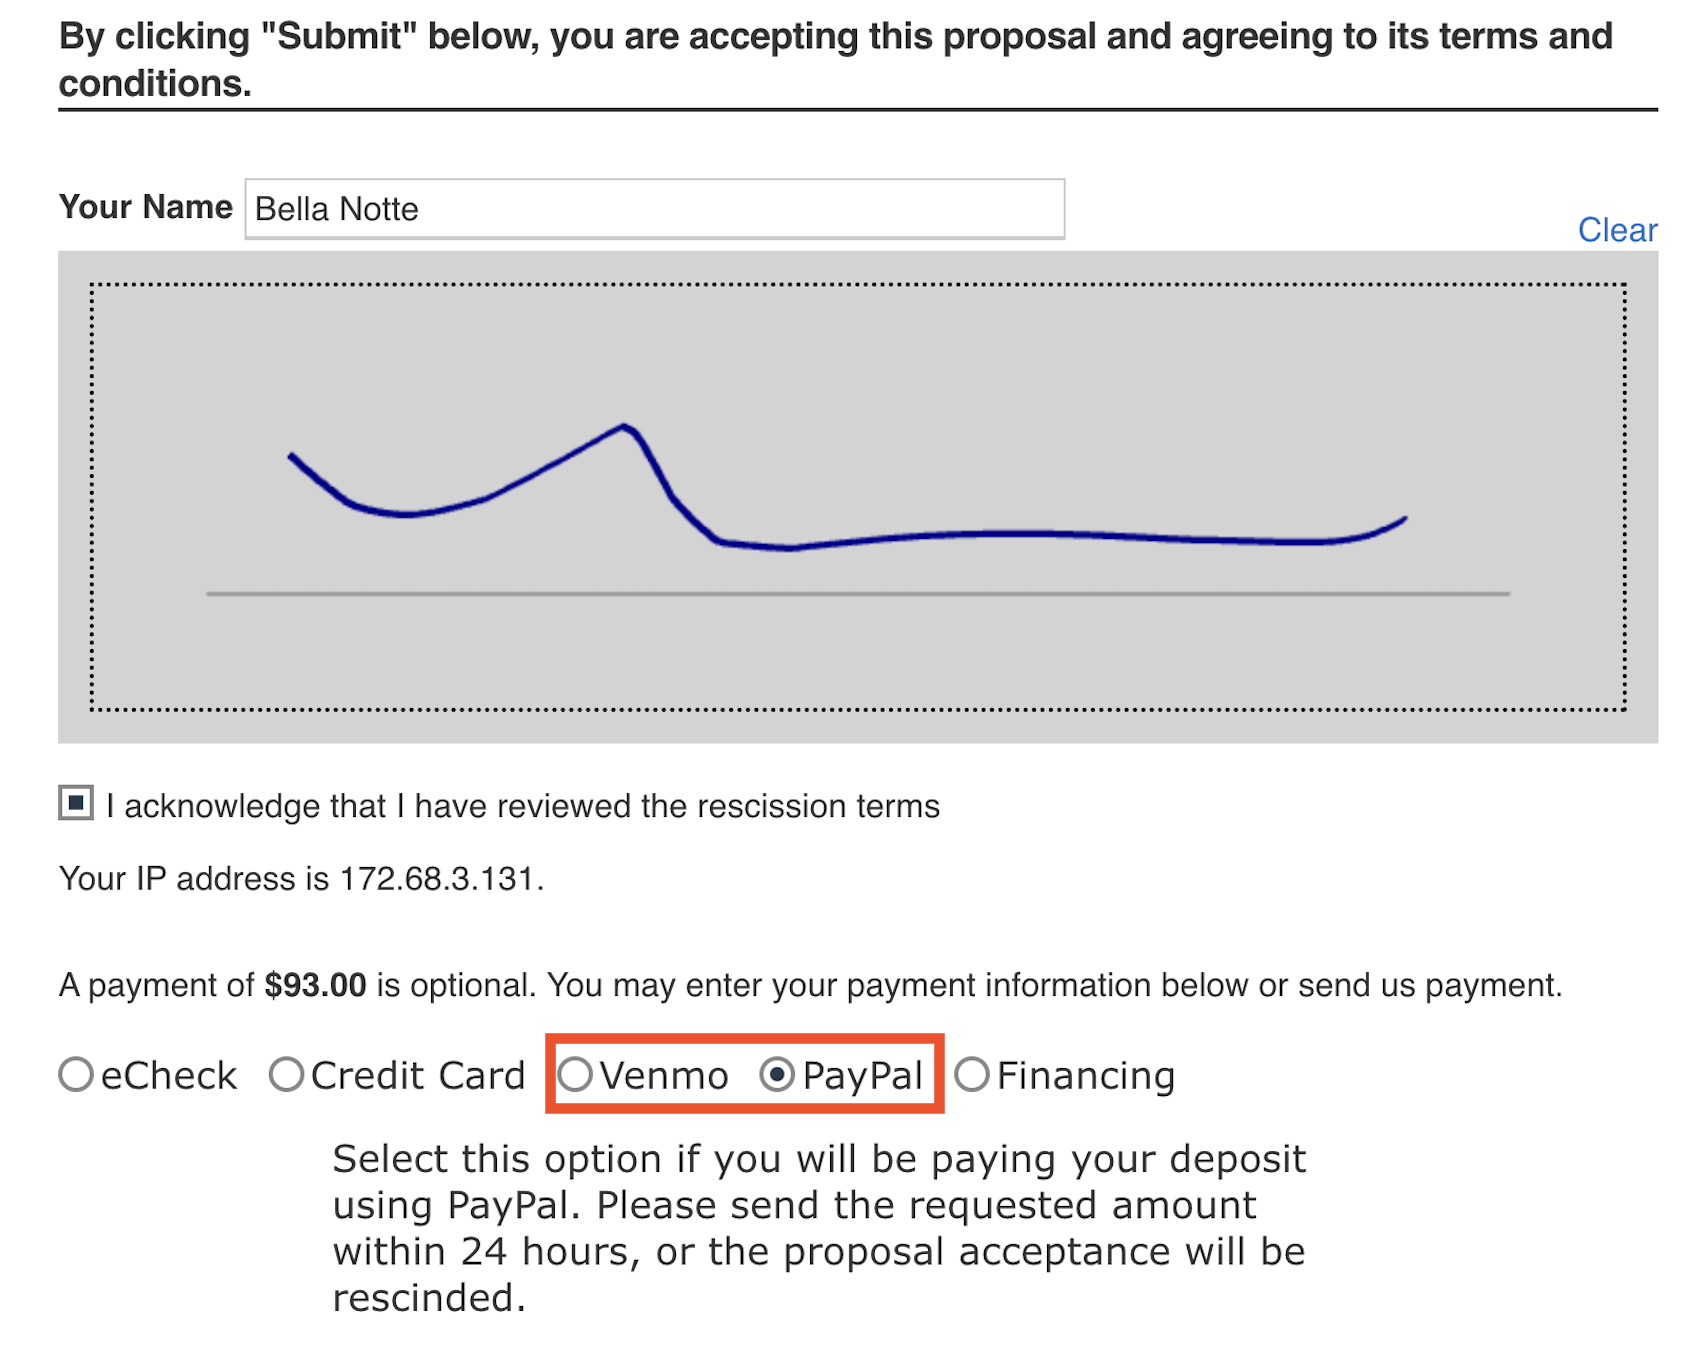The width and height of the screenshot is (1708, 1346).
Task: Choose the Financing payment option
Action: click(972, 1075)
